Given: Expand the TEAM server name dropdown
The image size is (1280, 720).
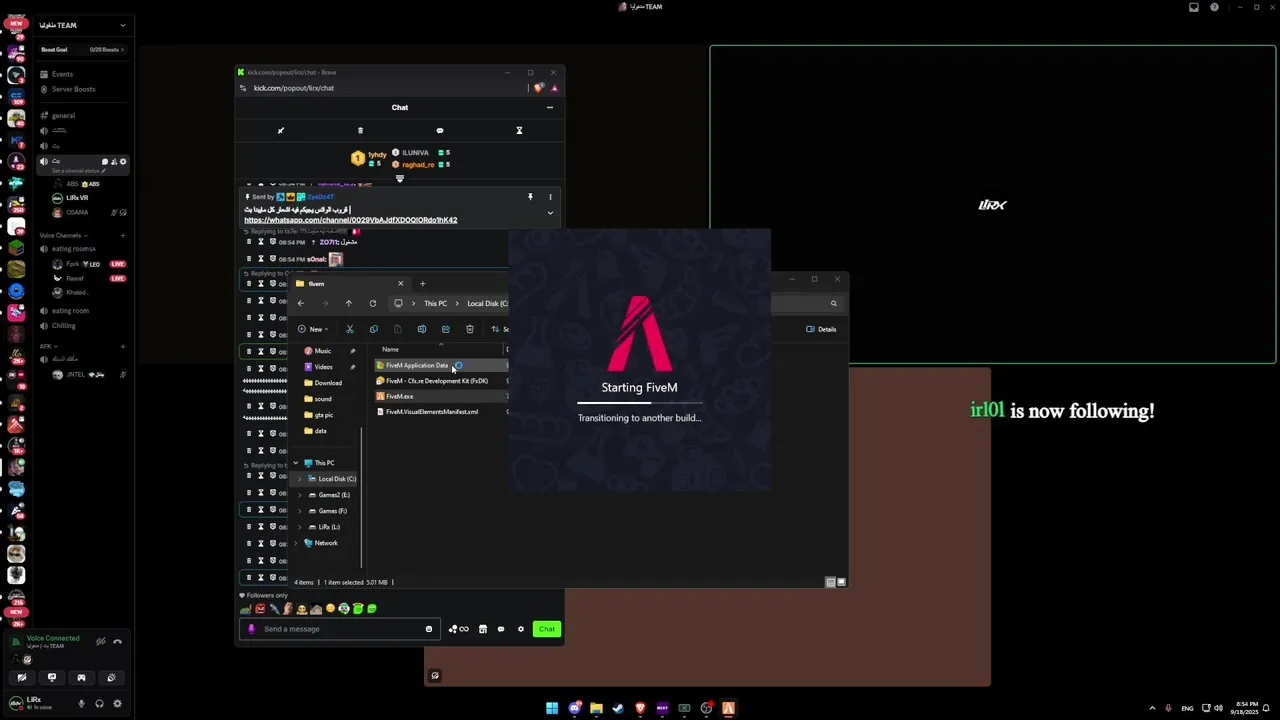Looking at the screenshot, I should [122, 25].
